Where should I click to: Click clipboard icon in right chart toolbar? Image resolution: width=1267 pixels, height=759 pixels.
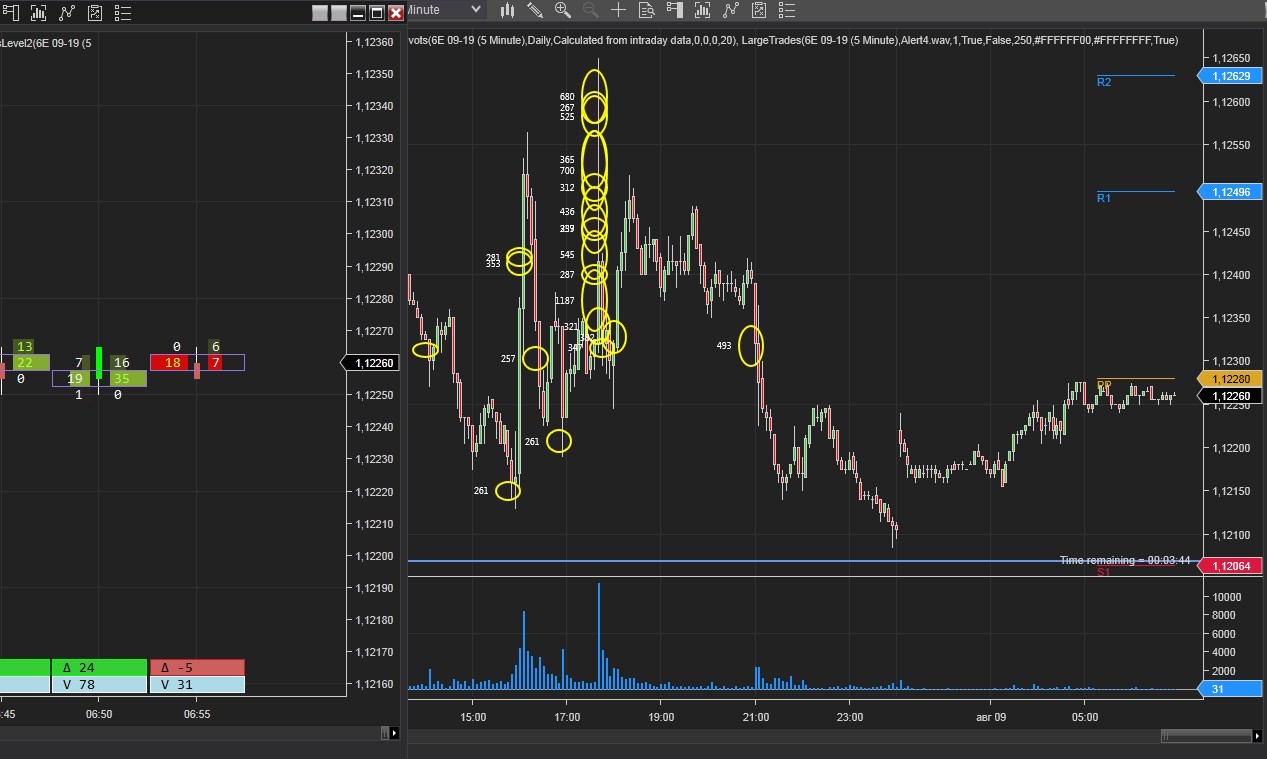759,10
